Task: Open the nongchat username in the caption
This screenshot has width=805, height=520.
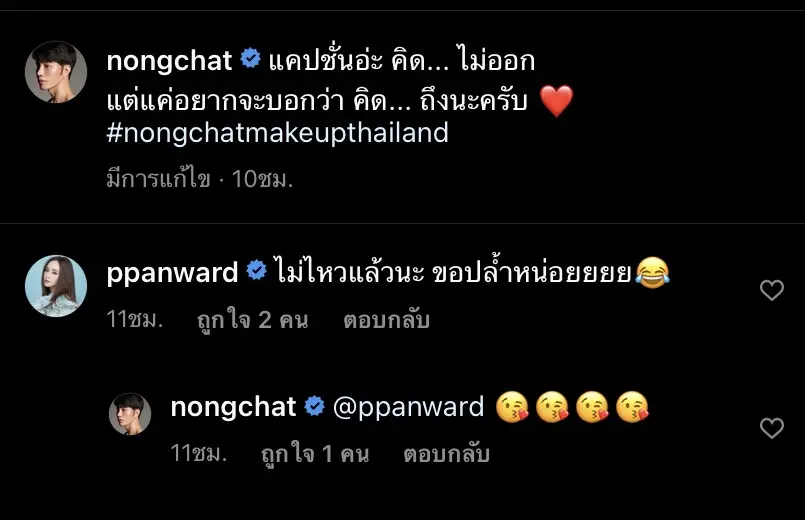Action: [x=169, y=61]
